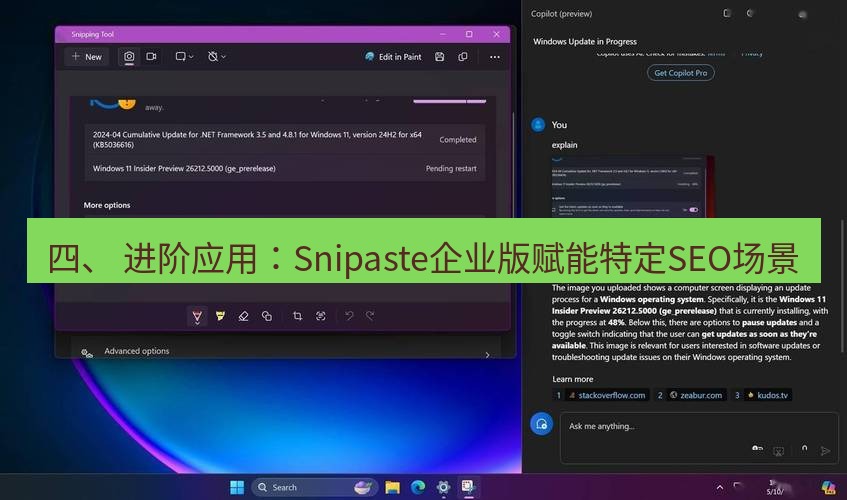Viewport: 847px width, 500px height.
Task: Open the stackoverflow.com source link
Action: coord(607,395)
